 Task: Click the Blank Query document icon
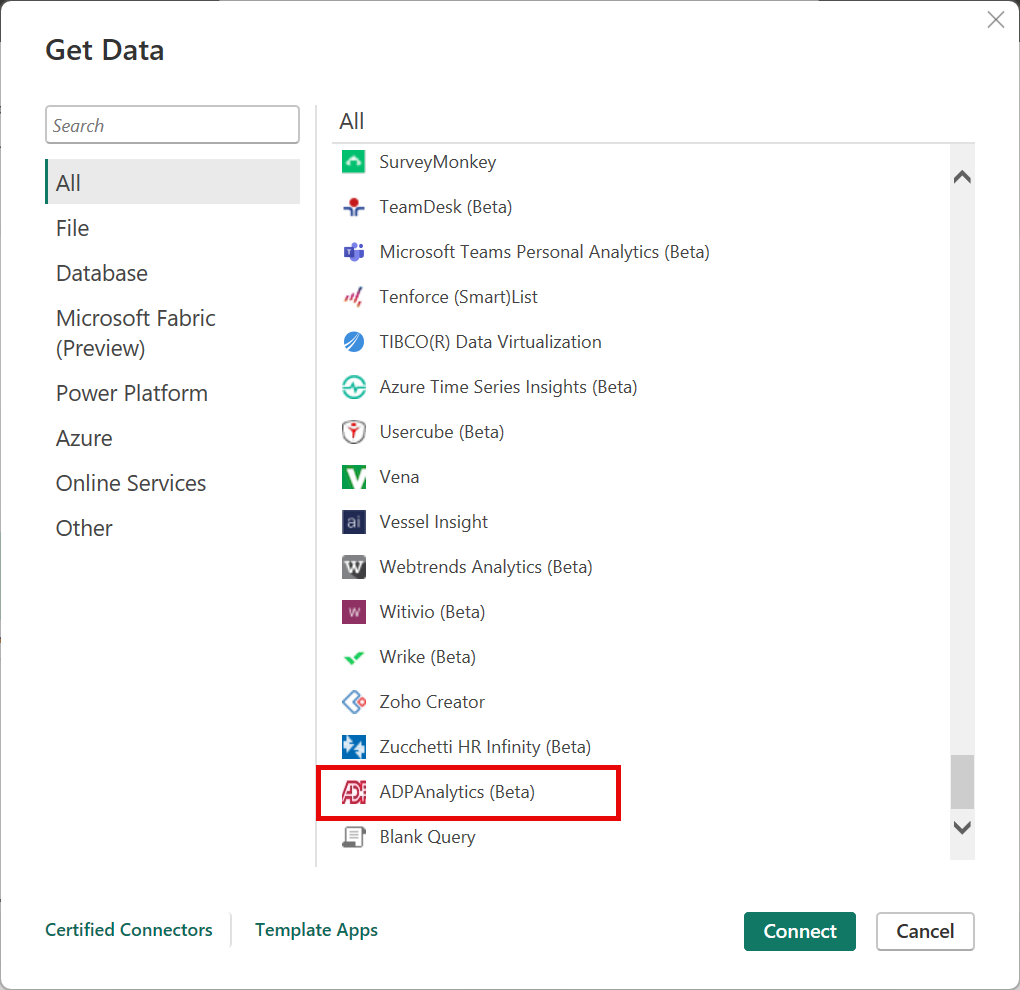coord(353,836)
